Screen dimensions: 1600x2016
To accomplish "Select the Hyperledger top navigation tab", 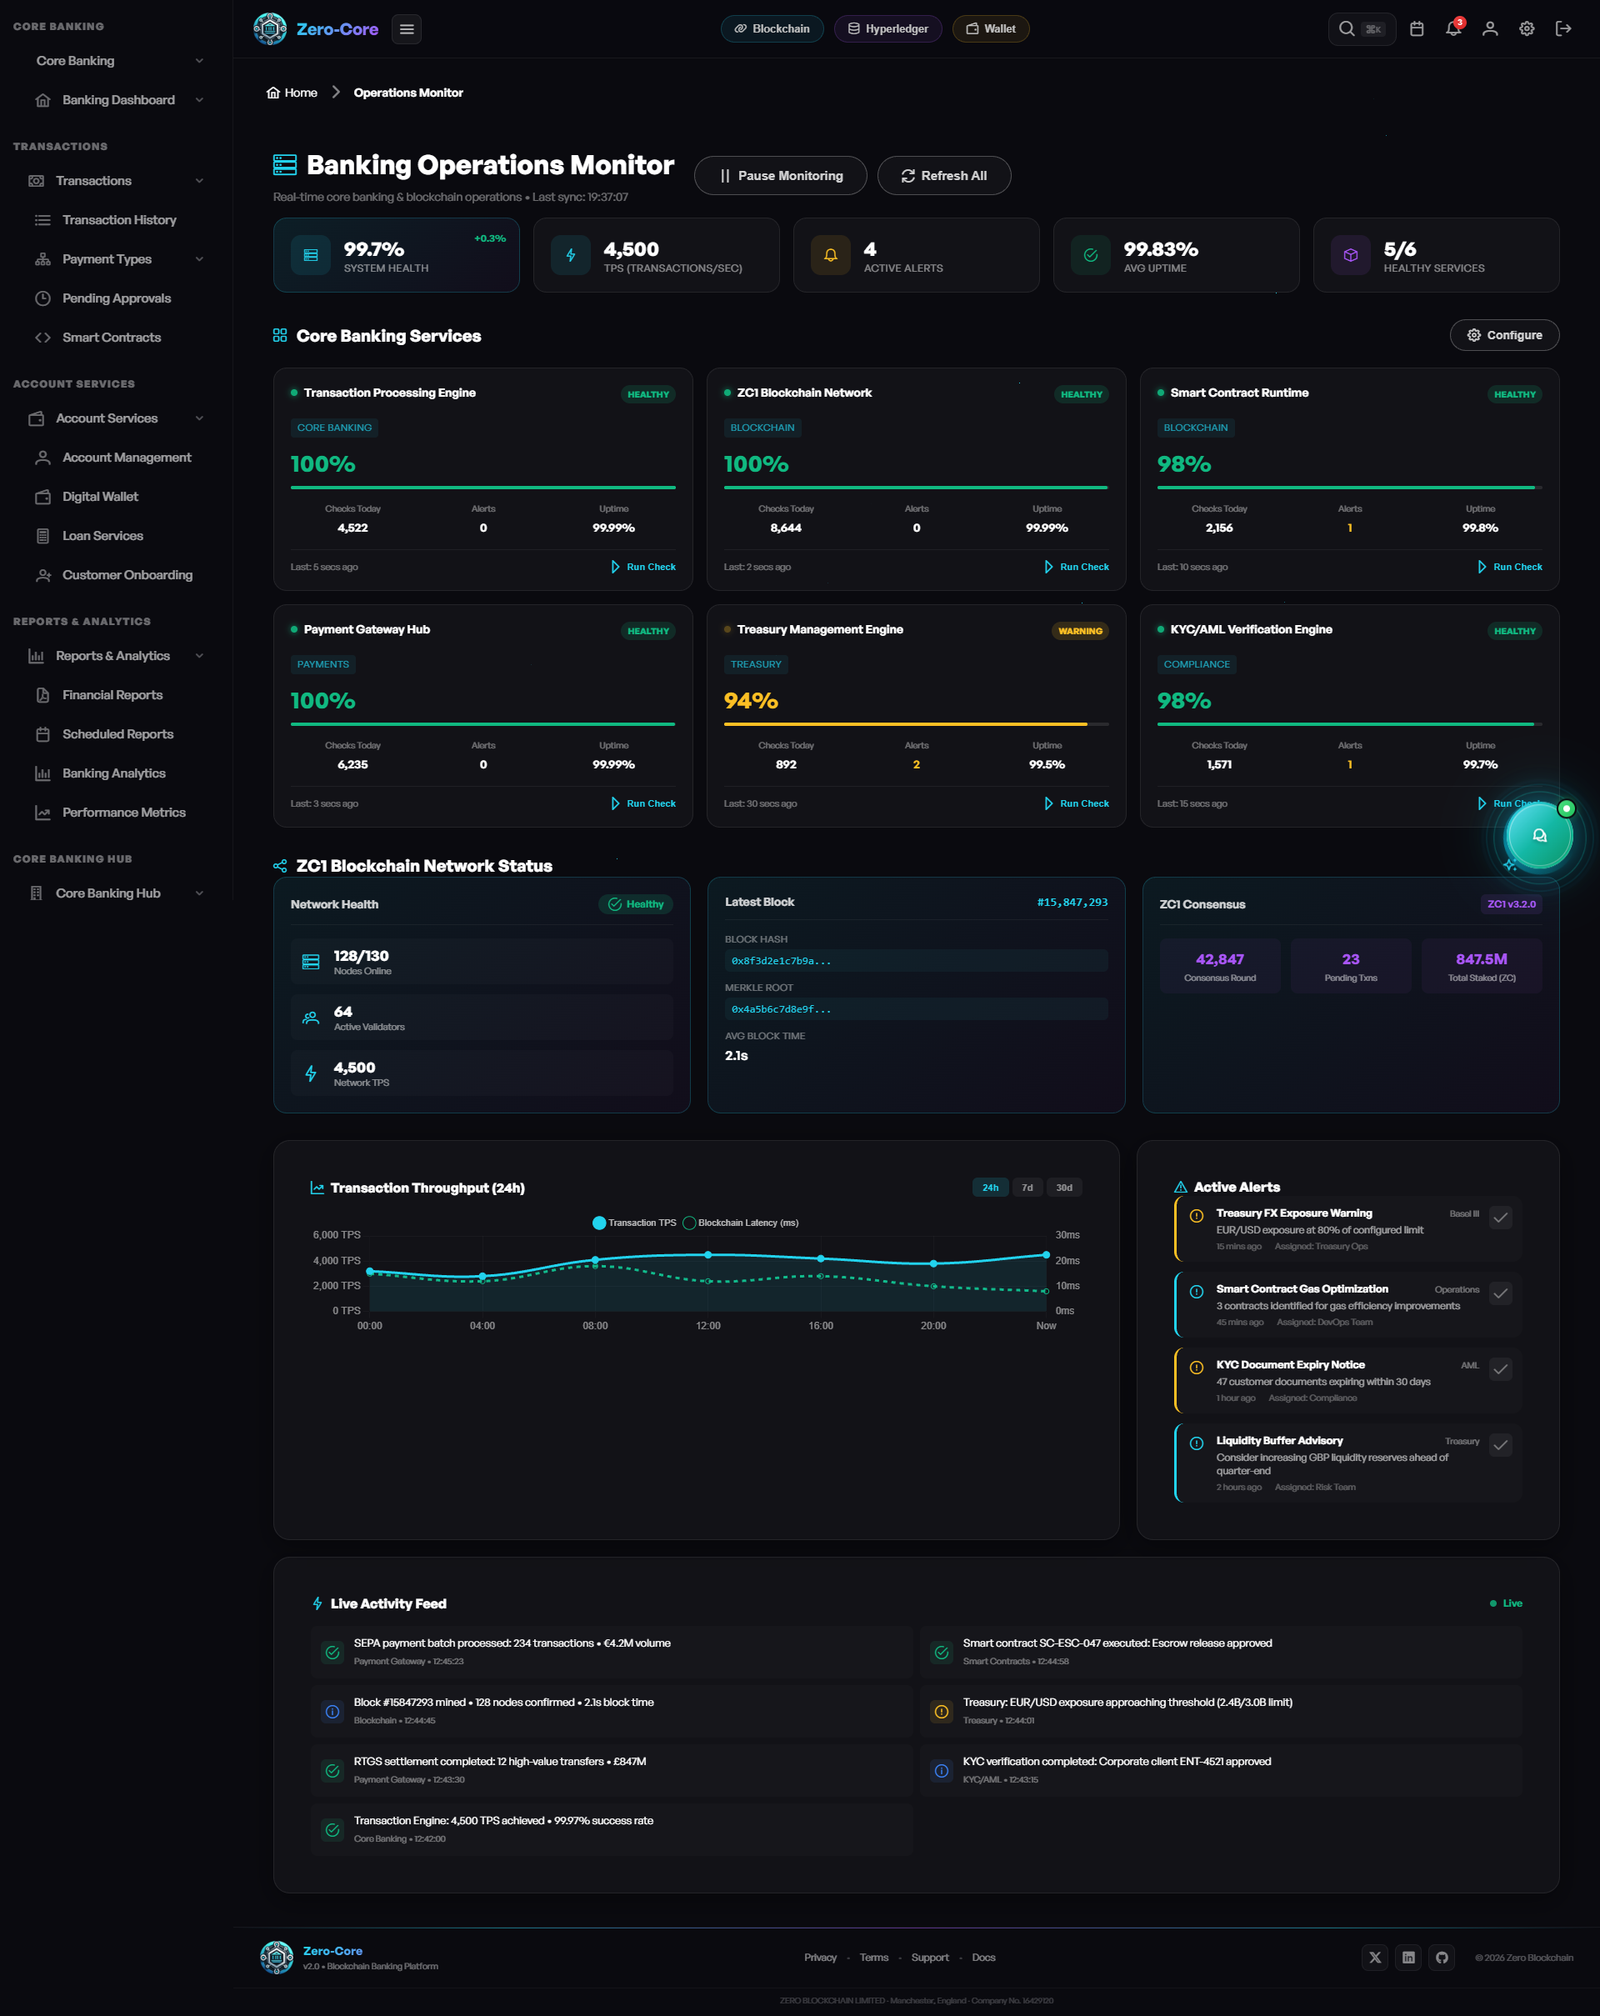I will (888, 29).
